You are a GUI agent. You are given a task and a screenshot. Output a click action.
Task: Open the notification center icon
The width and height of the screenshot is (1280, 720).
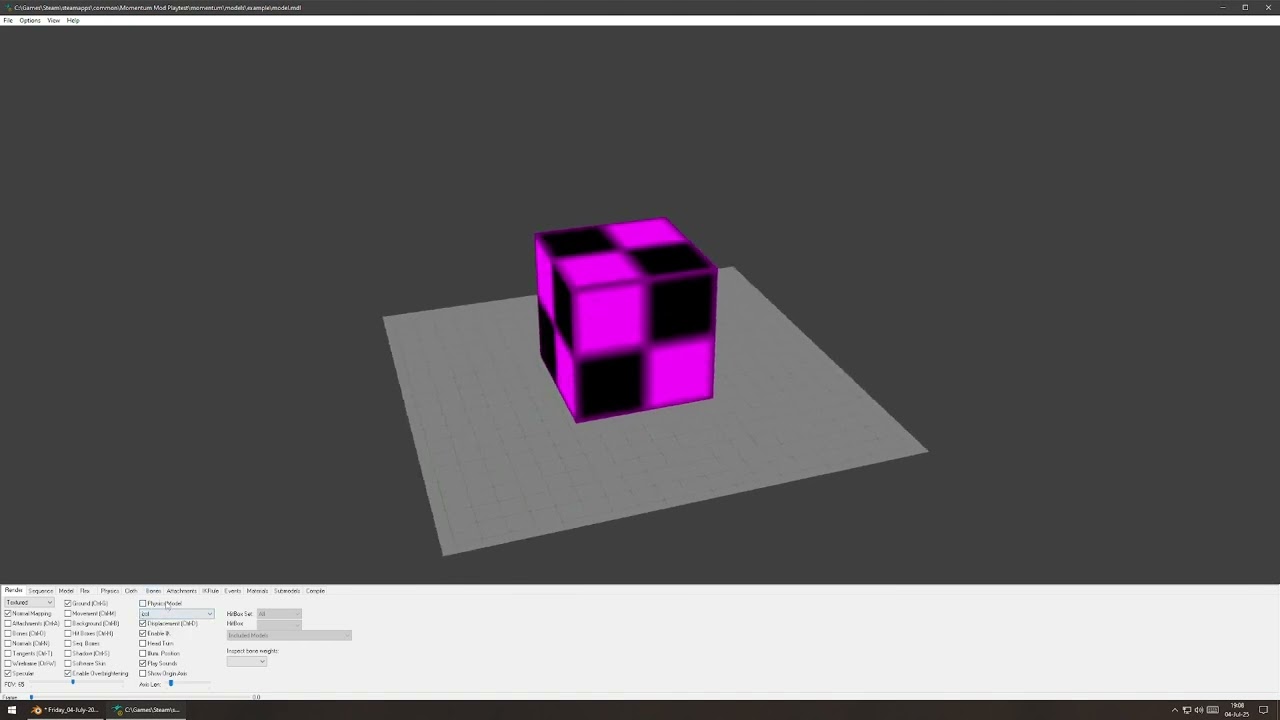click(x=1264, y=710)
